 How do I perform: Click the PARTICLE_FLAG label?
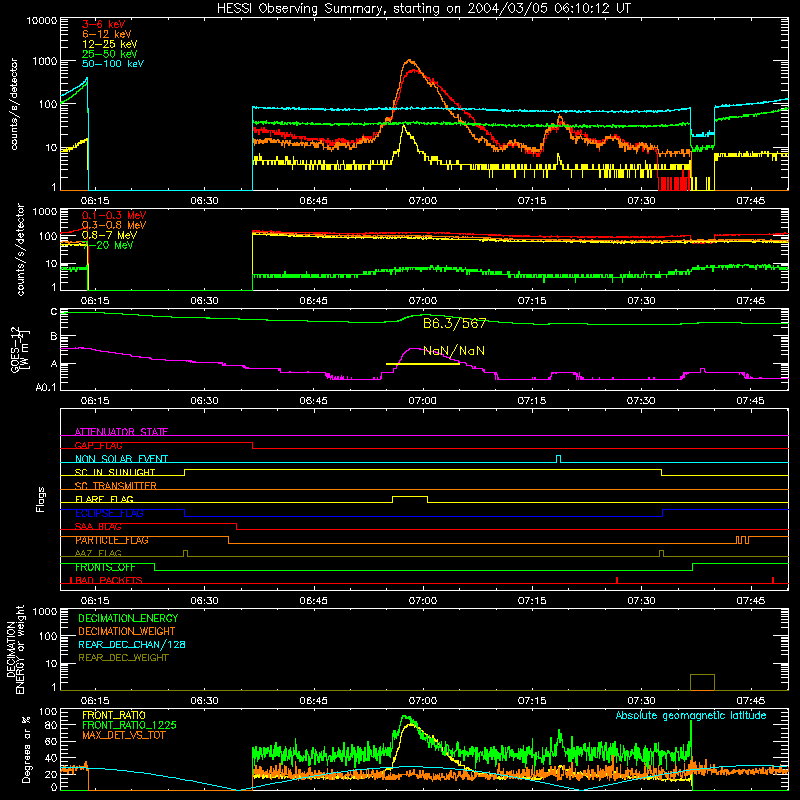point(112,540)
